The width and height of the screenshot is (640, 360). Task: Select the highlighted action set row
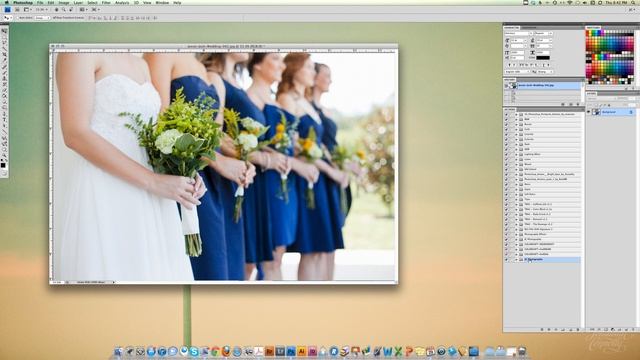(542, 260)
